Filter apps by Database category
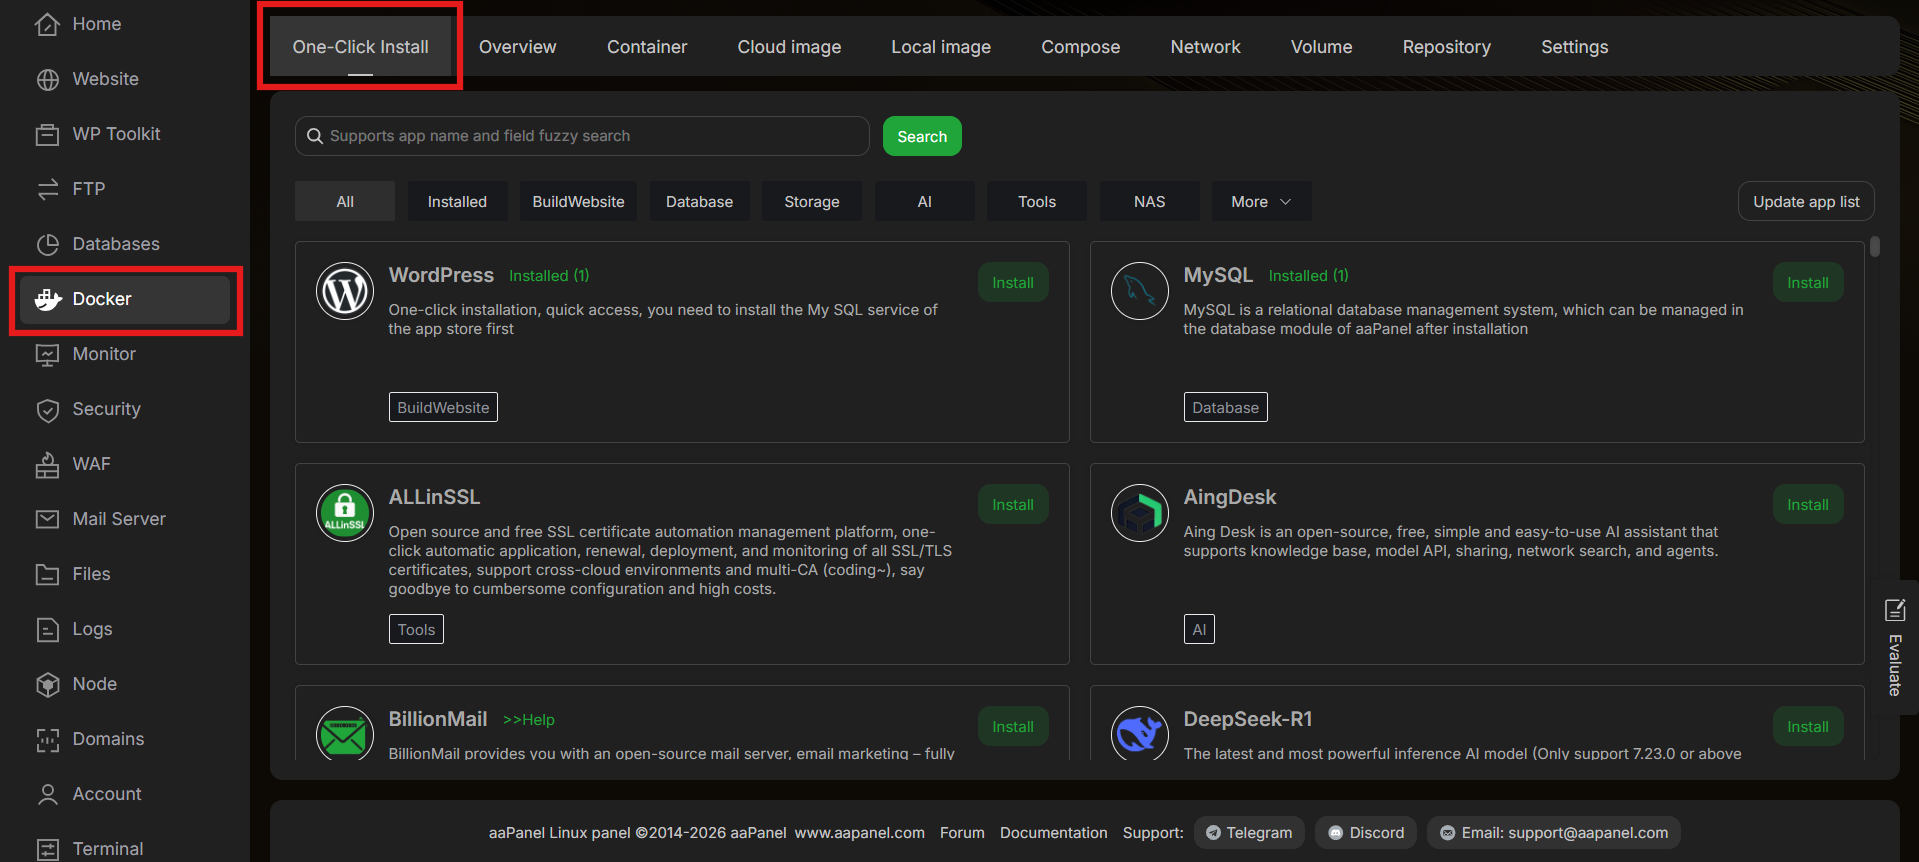The height and width of the screenshot is (862, 1919). (x=699, y=201)
